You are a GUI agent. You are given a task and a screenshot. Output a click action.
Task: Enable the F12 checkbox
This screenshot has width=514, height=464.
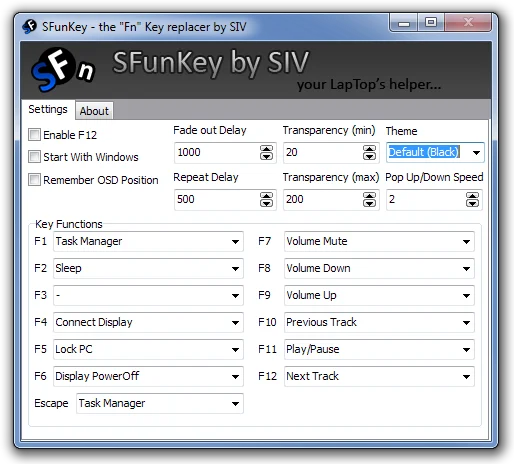pyautogui.click(x=34, y=135)
